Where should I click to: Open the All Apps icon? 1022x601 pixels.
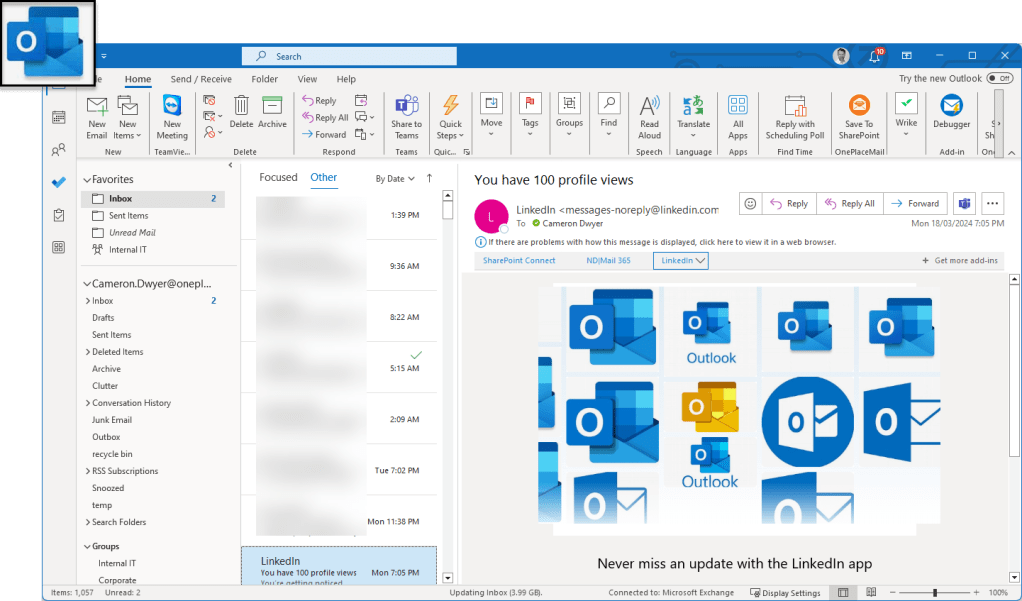tap(738, 115)
